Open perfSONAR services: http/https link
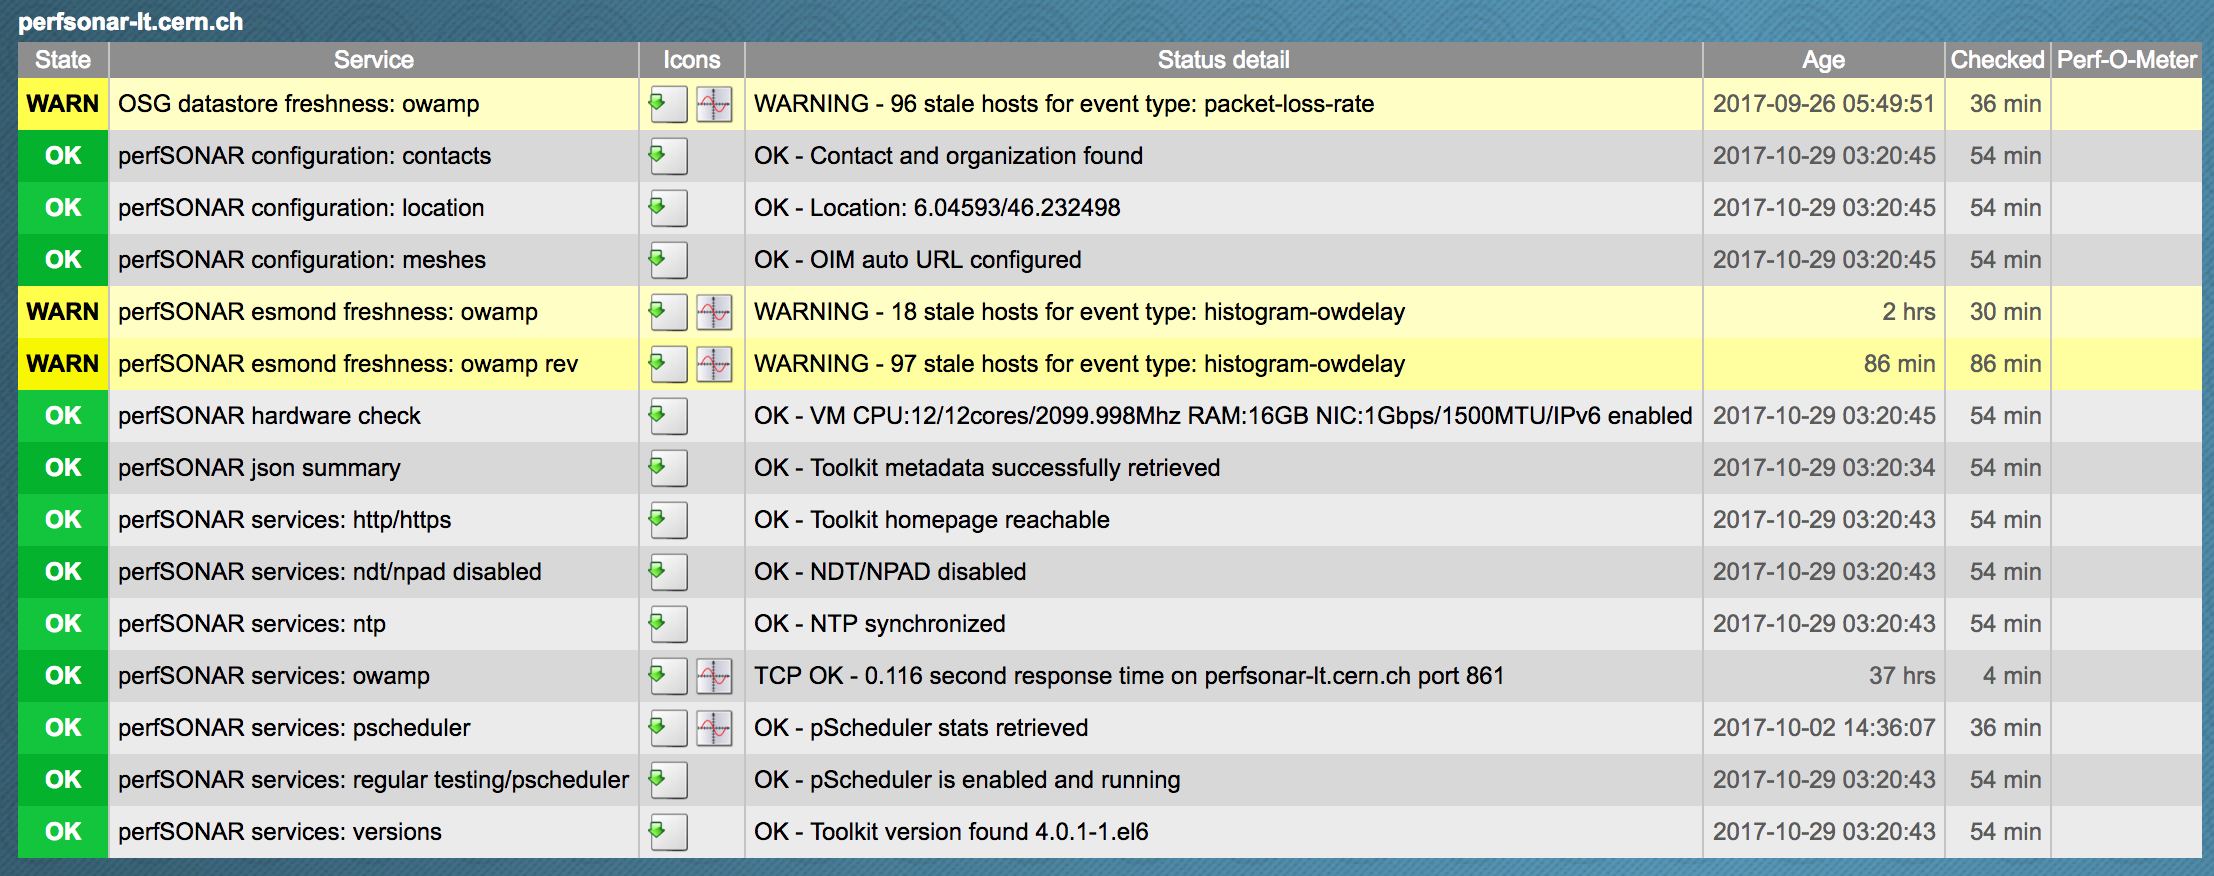2214x876 pixels. coord(284,520)
